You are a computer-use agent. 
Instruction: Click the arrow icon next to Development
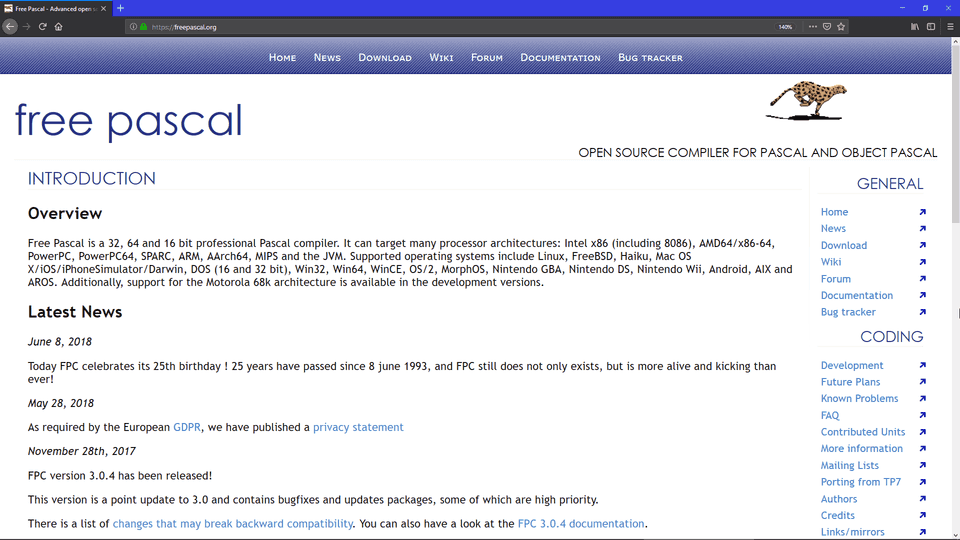click(923, 365)
